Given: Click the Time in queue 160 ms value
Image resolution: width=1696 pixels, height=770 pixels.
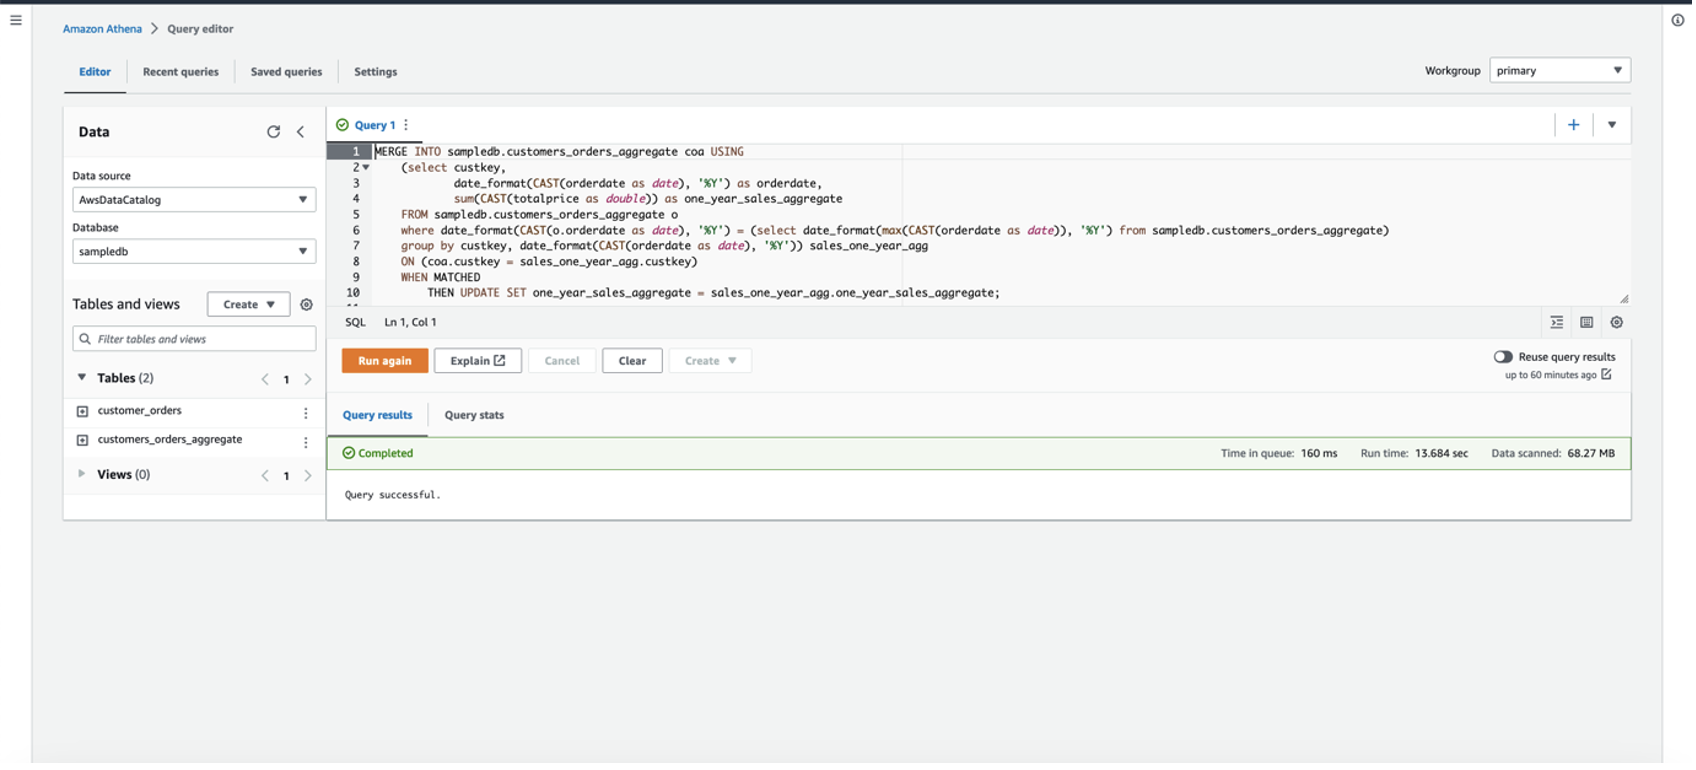Looking at the screenshot, I should (x=1319, y=454).
